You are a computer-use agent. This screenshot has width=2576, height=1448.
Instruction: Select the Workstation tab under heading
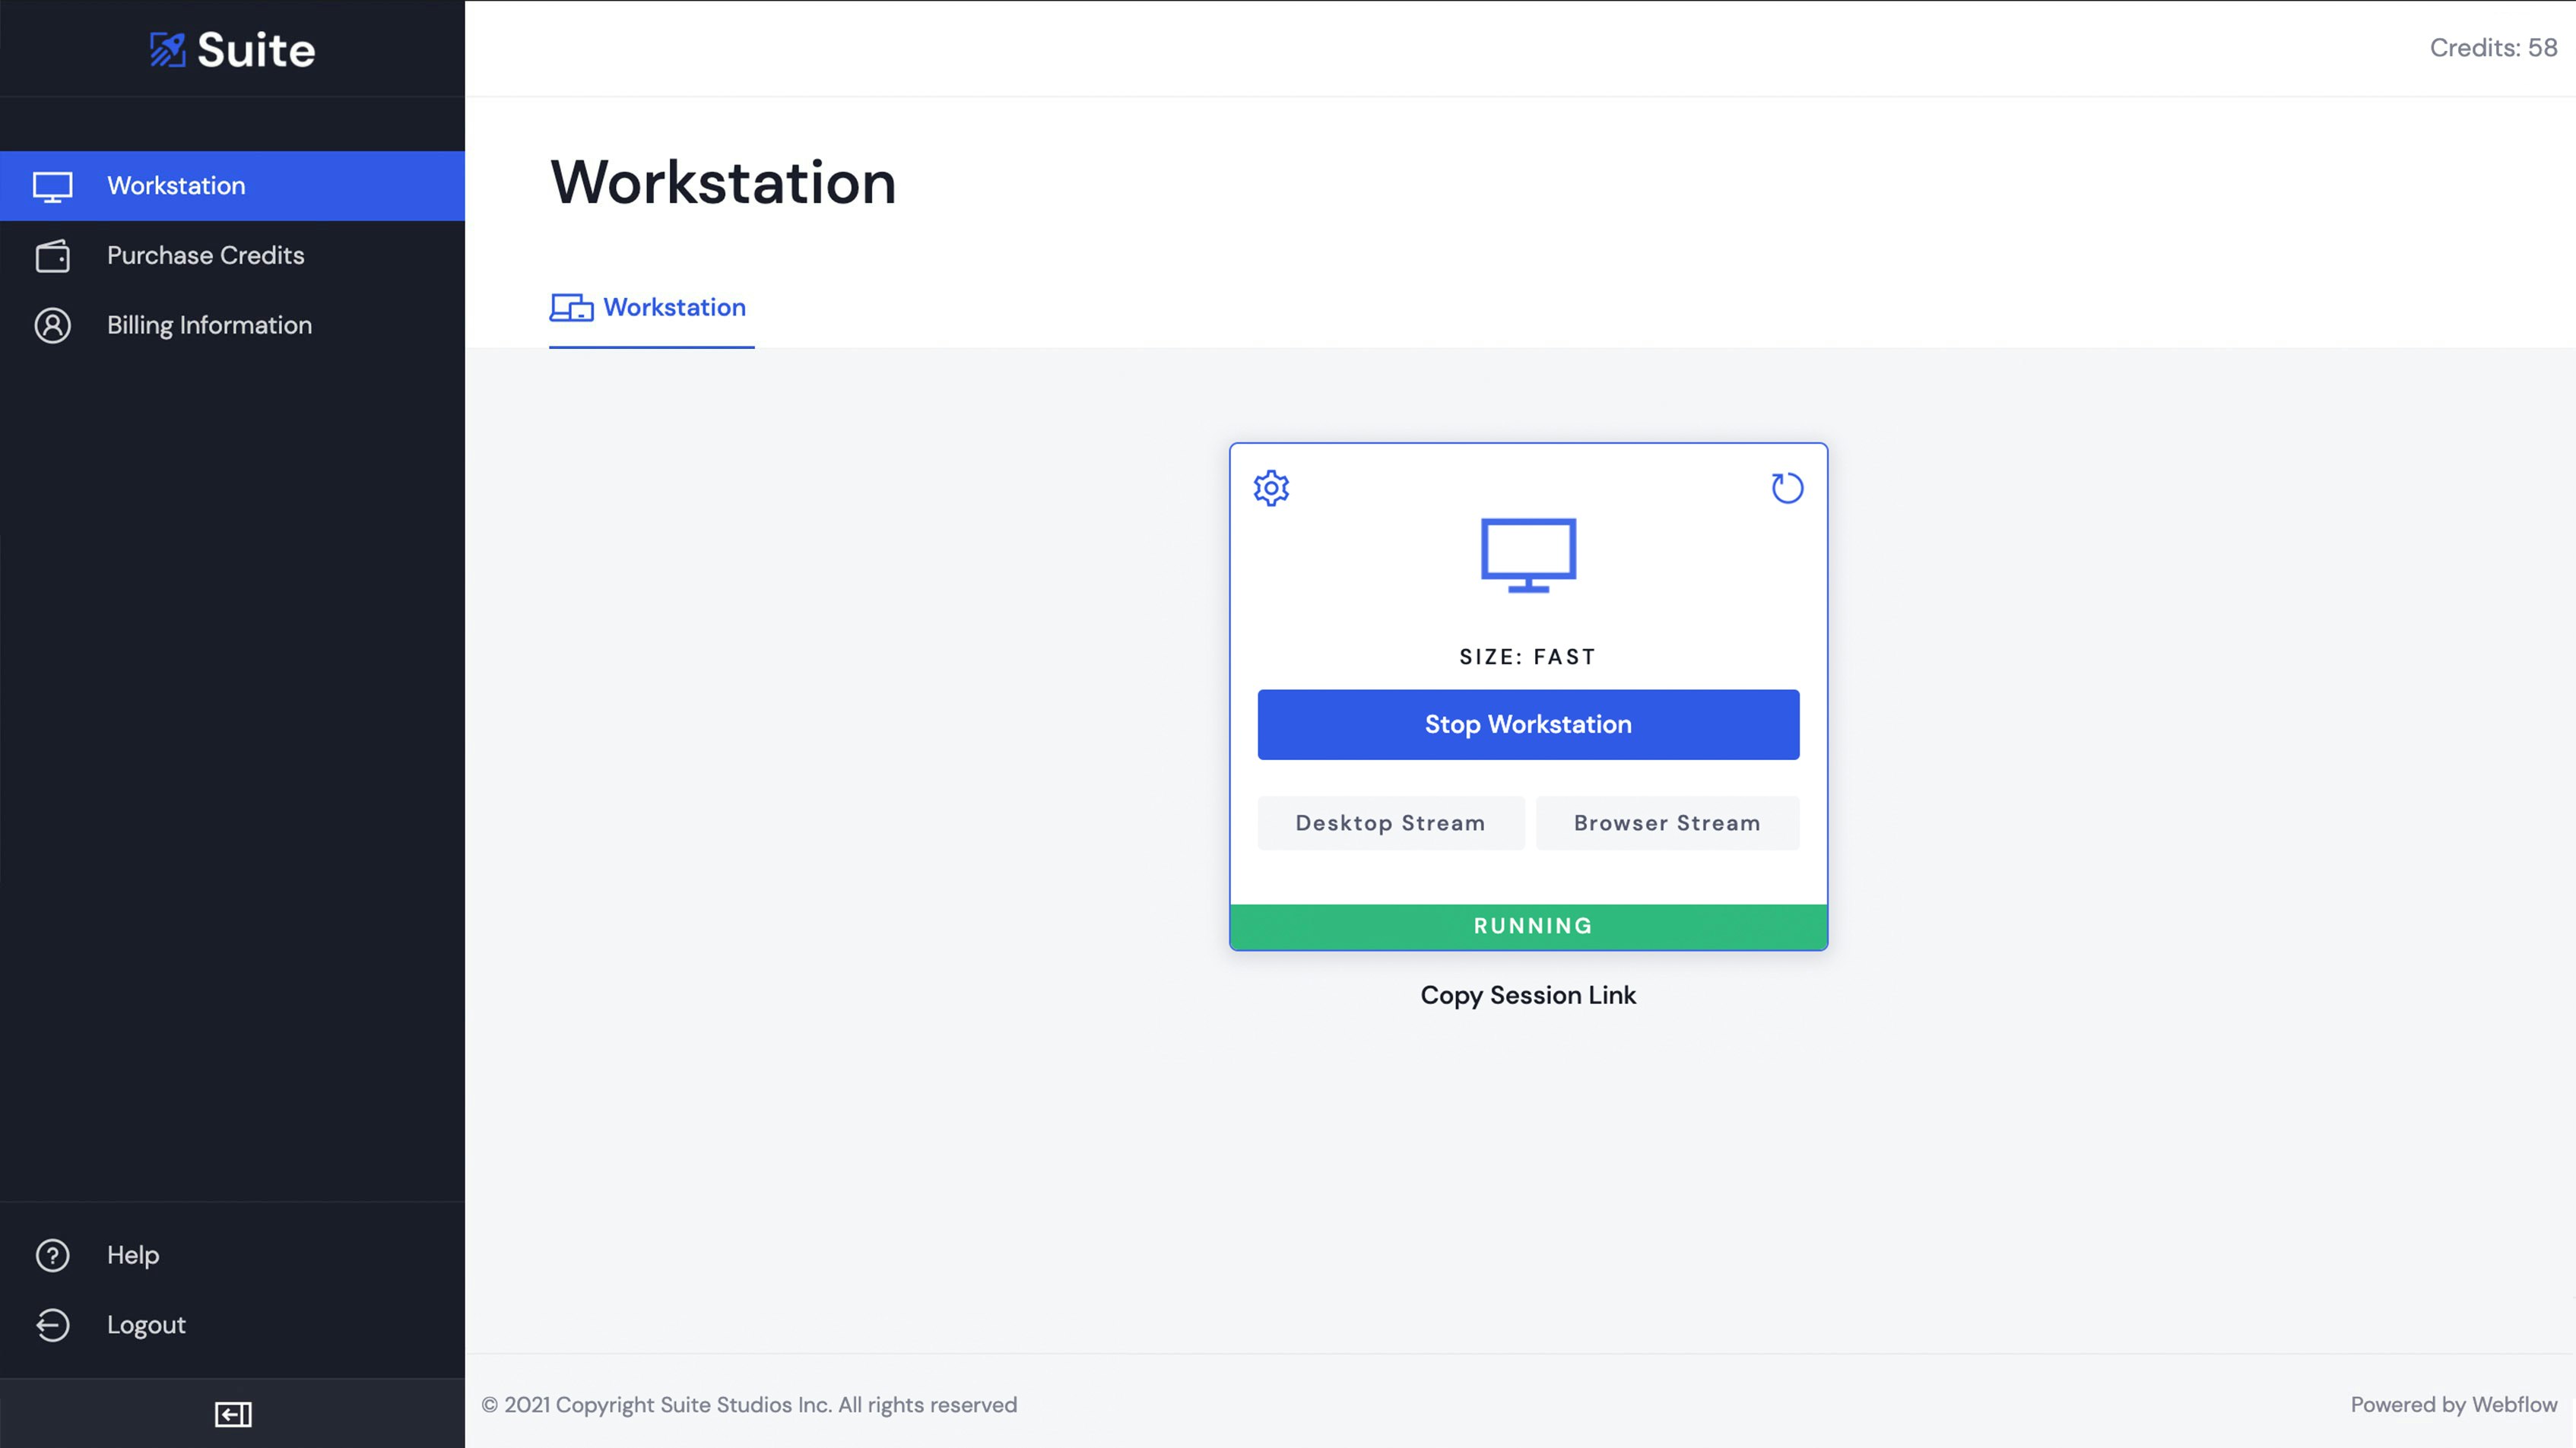click(651, 308)
